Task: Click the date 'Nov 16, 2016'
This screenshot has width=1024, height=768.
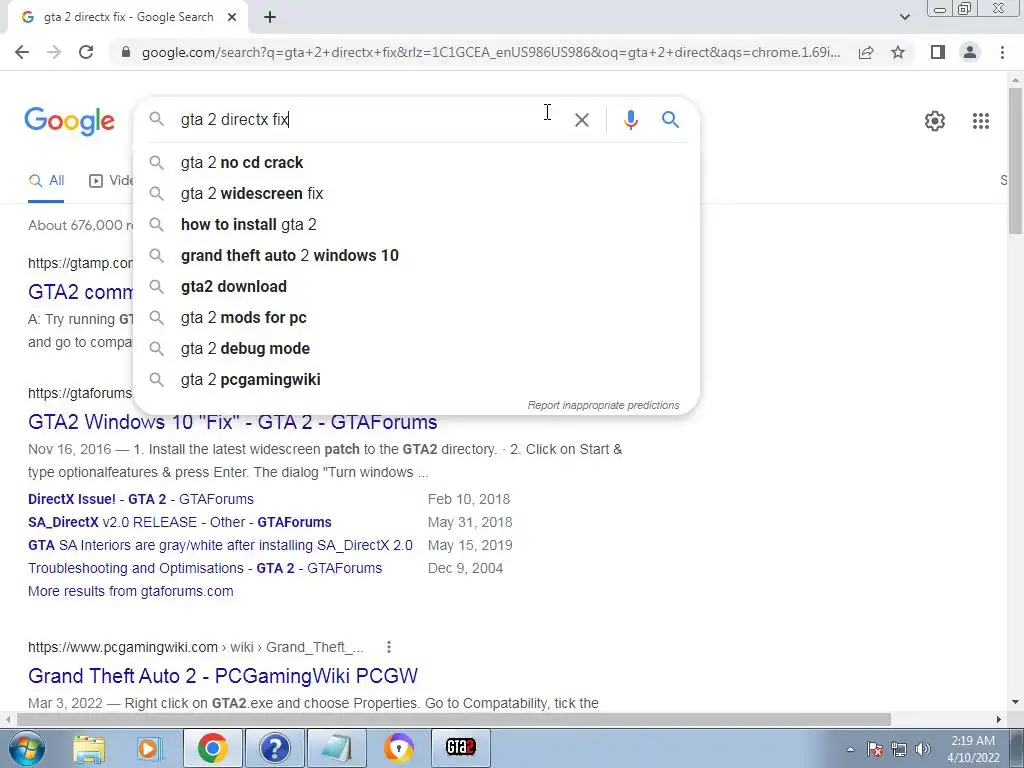Action: click(x=70, y=449)
